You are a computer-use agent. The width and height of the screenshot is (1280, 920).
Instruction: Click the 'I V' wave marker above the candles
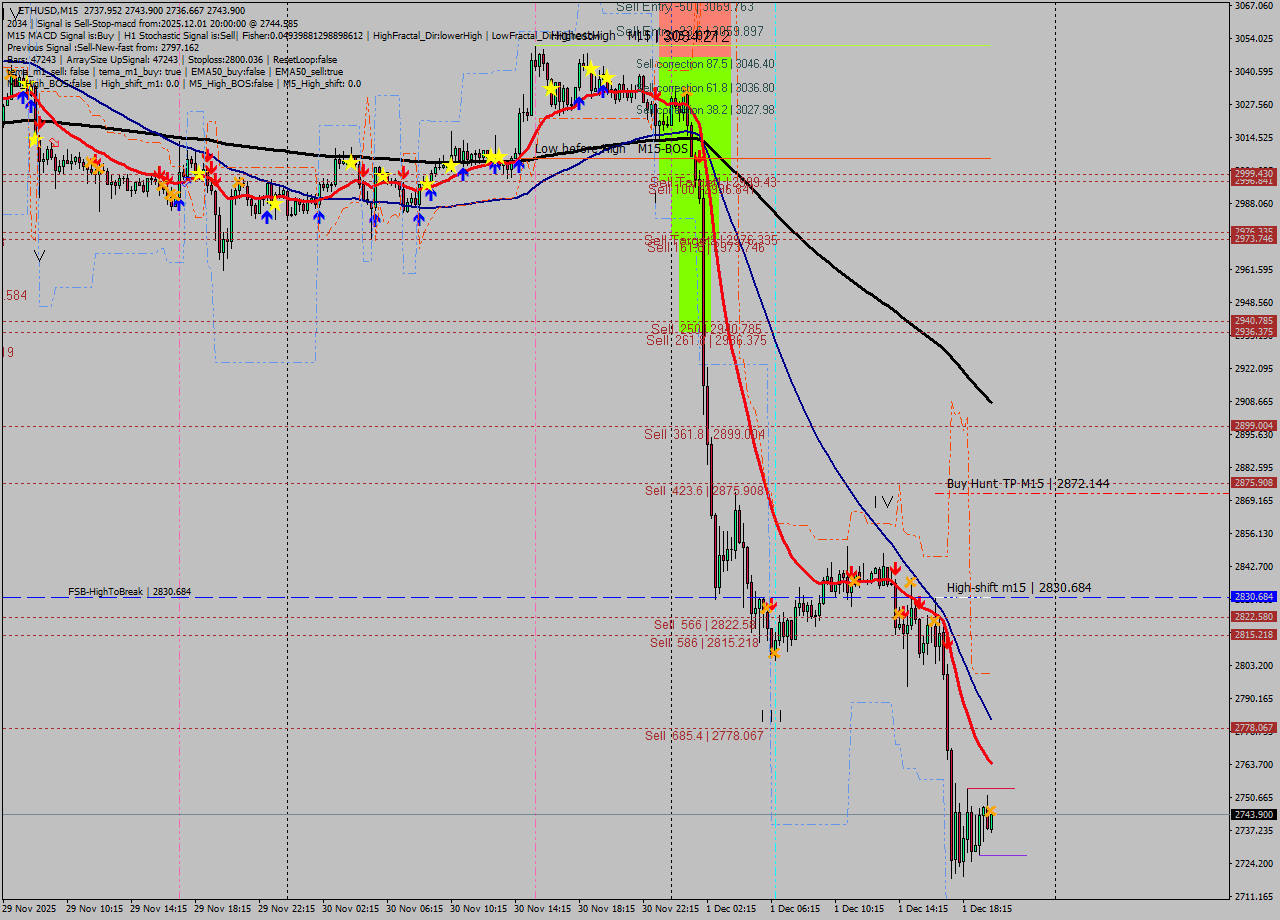coord(883,502)
